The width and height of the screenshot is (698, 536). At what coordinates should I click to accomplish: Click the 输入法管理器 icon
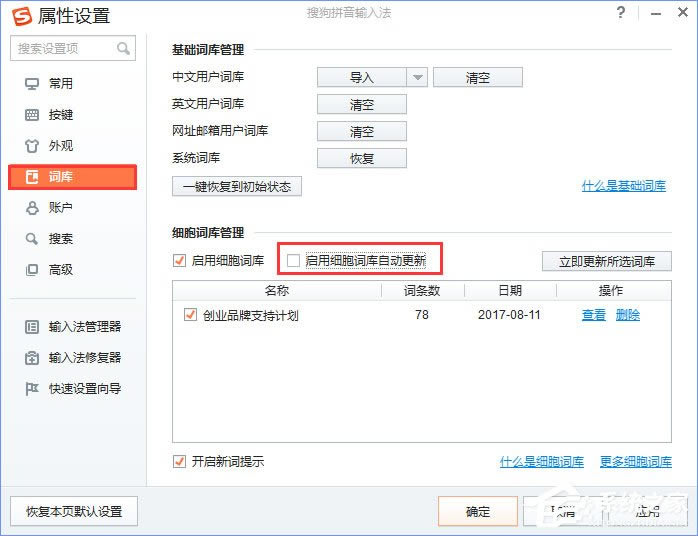click(x=31, y=327)
